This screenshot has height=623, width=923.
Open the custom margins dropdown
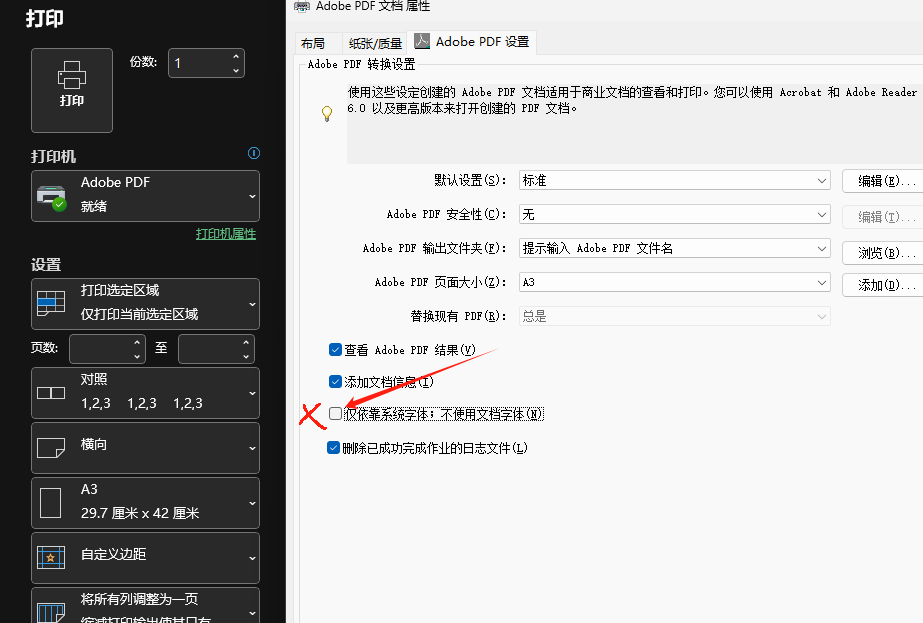[145, 558]
